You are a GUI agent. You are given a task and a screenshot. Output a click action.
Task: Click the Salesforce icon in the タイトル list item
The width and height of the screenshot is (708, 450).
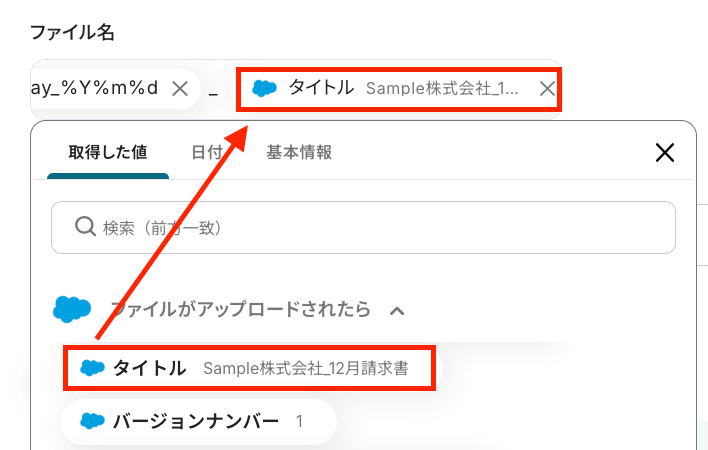92,368
